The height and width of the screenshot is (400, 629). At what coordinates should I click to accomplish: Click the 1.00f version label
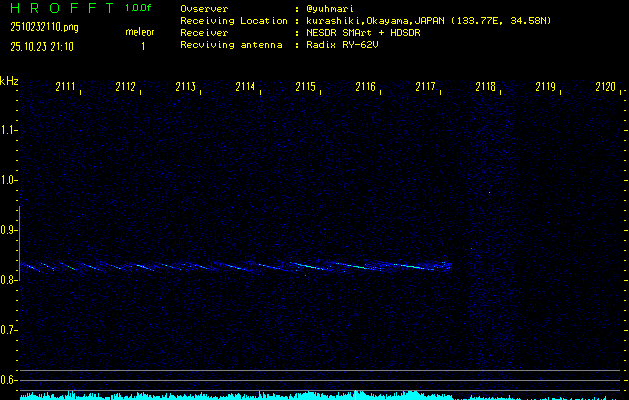coord(139,8)
